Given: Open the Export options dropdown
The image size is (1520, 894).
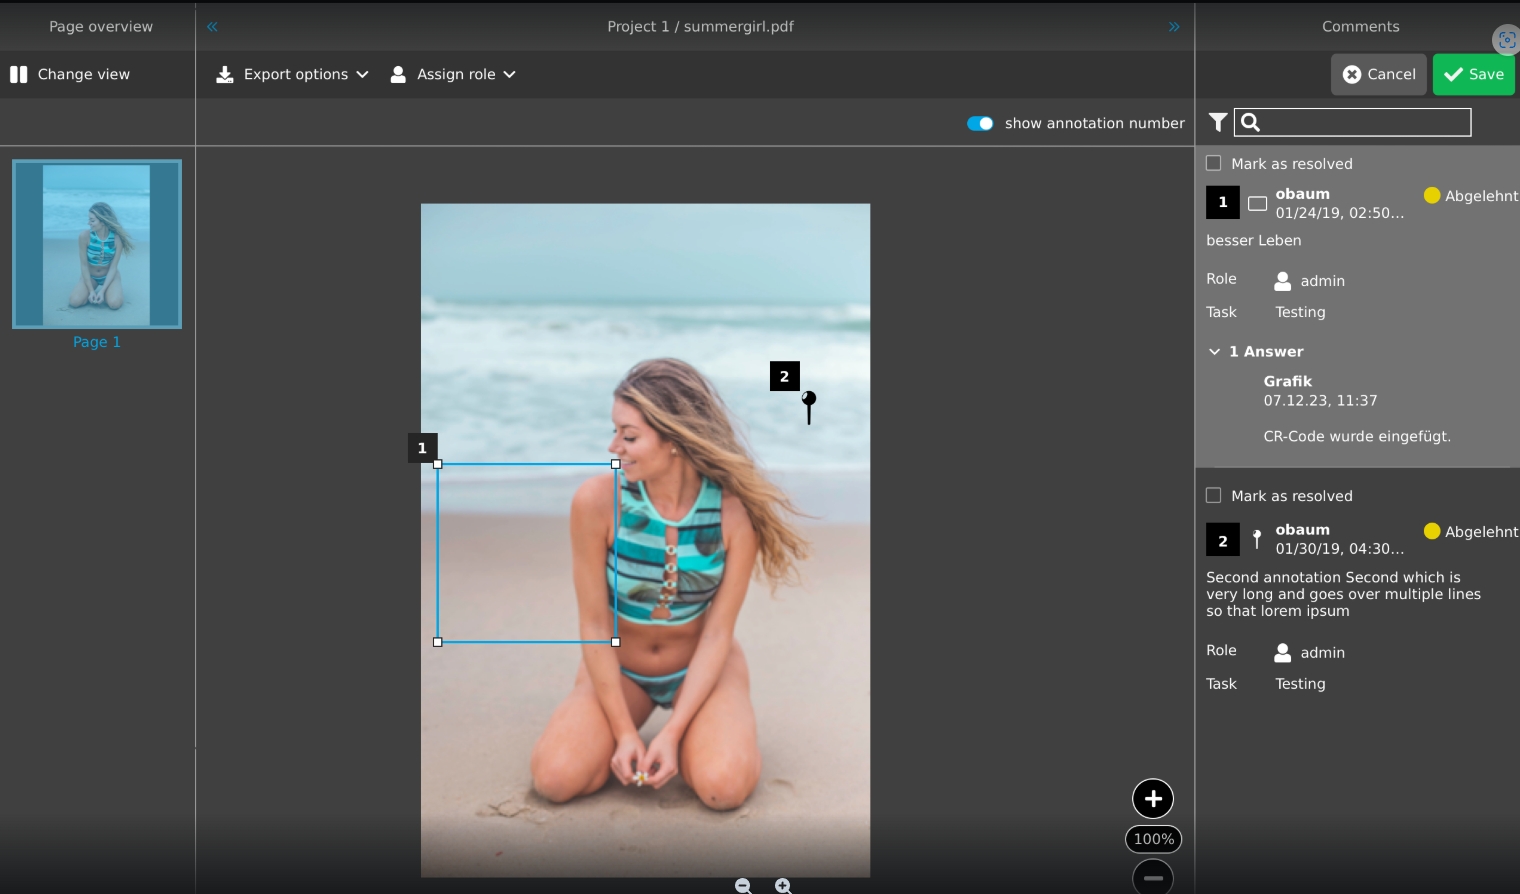Looking at the screenshot, I should point(293,74).
